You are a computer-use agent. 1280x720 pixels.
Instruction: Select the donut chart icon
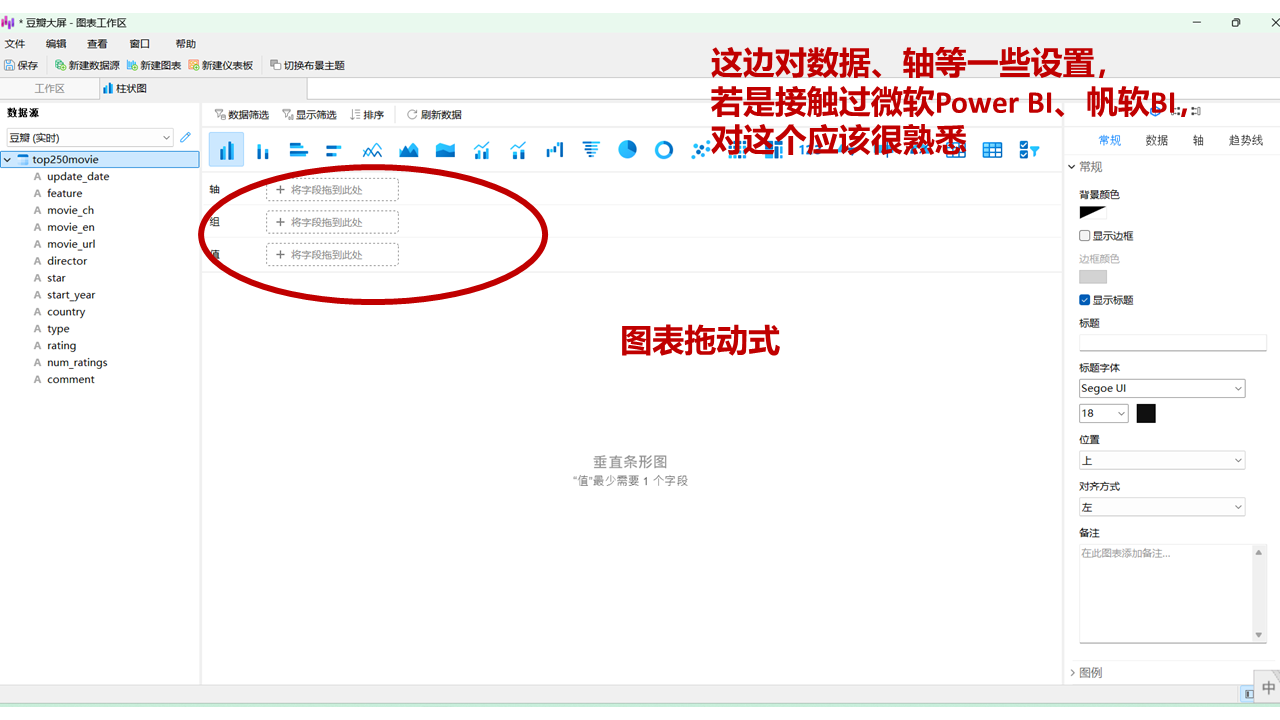(x=664, y=150)
